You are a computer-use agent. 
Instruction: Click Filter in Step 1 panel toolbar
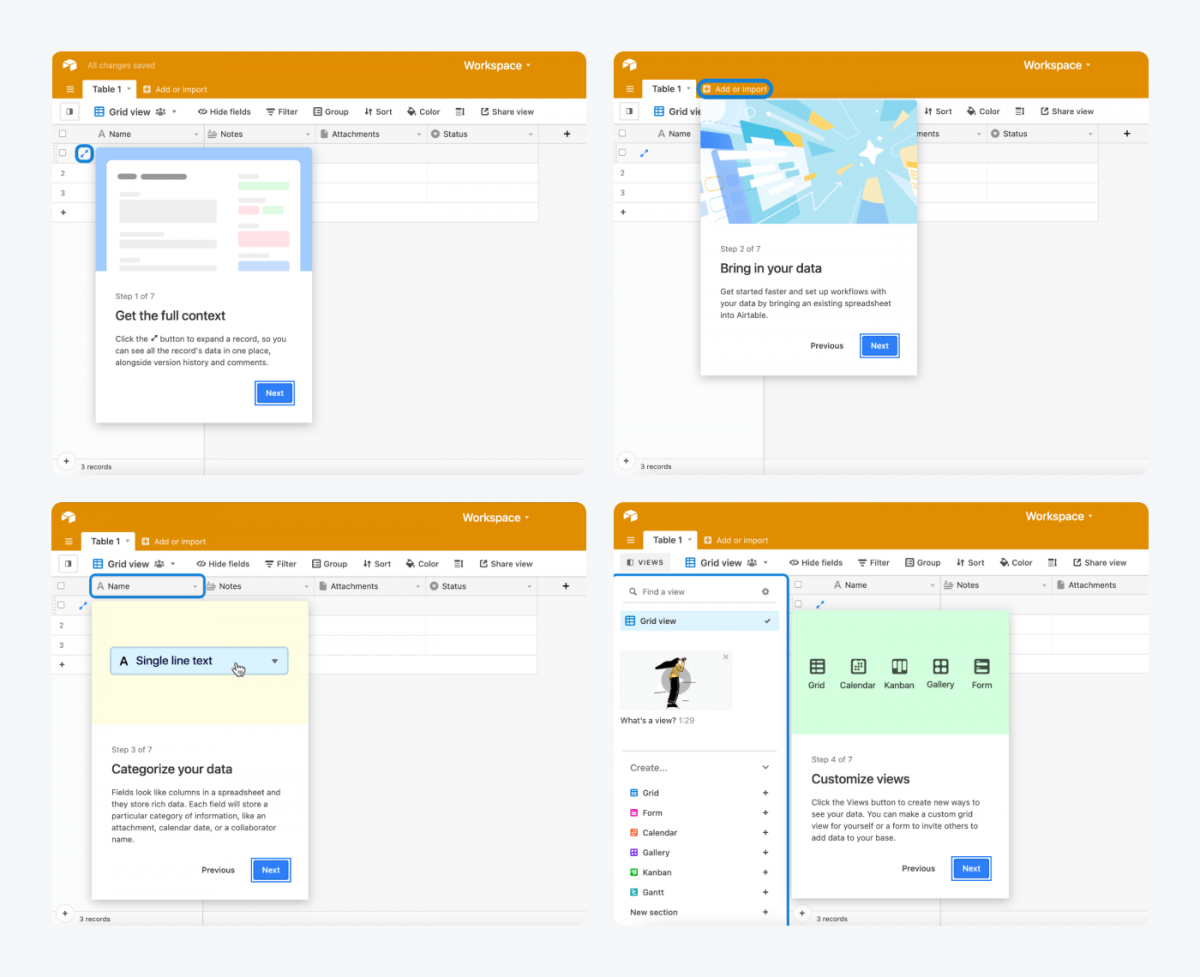coord(282,112)
